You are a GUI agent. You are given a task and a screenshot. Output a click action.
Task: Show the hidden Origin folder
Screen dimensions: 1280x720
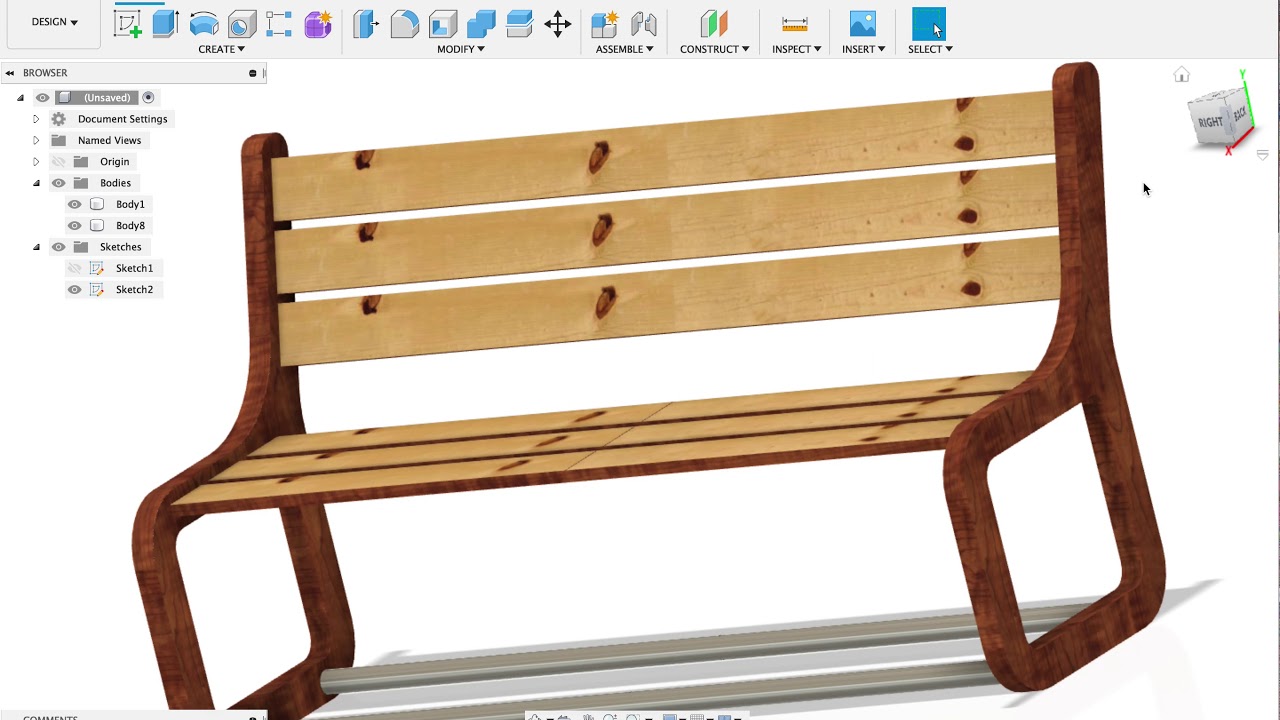tap(58, 162)
